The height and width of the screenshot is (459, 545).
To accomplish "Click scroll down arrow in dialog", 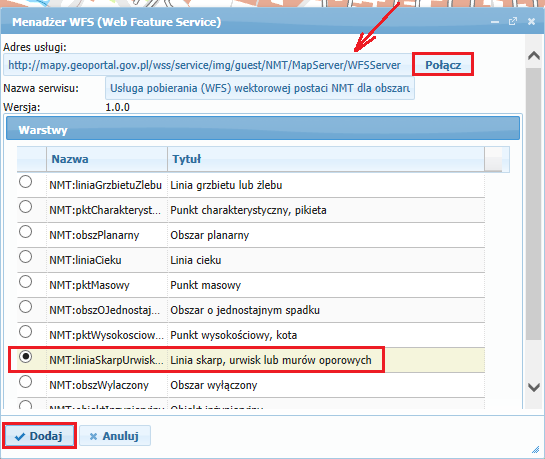I will point(534,387).
